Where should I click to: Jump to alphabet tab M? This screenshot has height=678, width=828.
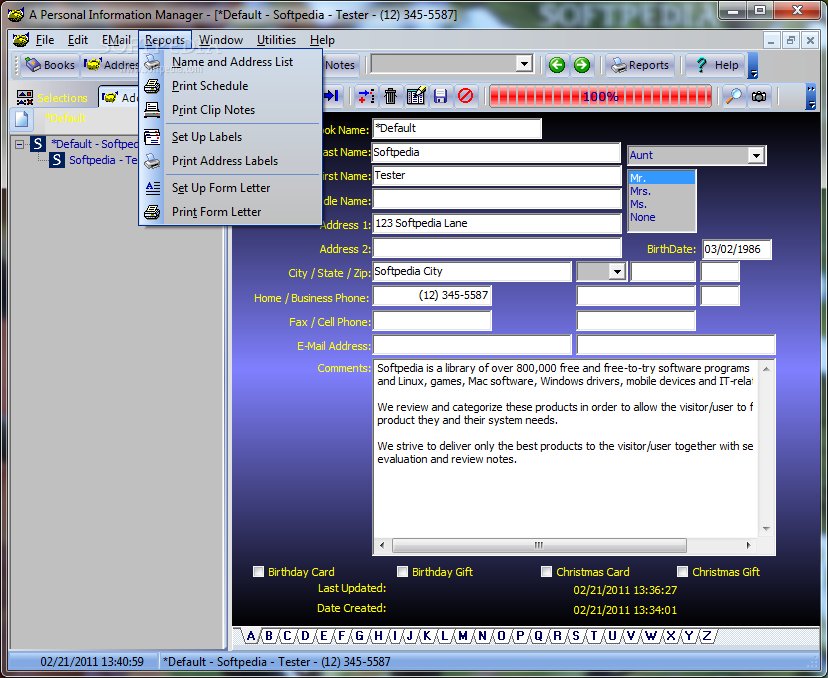[463, 636]
